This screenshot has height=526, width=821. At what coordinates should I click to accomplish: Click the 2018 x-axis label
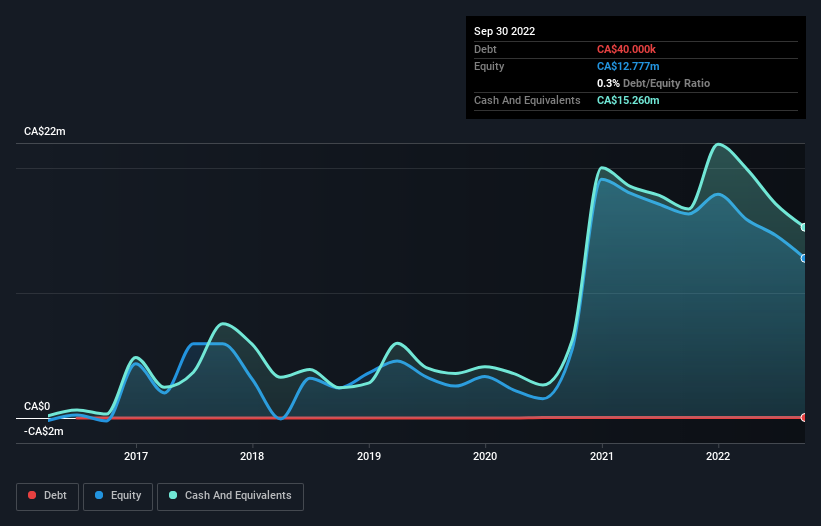[252, 456]
